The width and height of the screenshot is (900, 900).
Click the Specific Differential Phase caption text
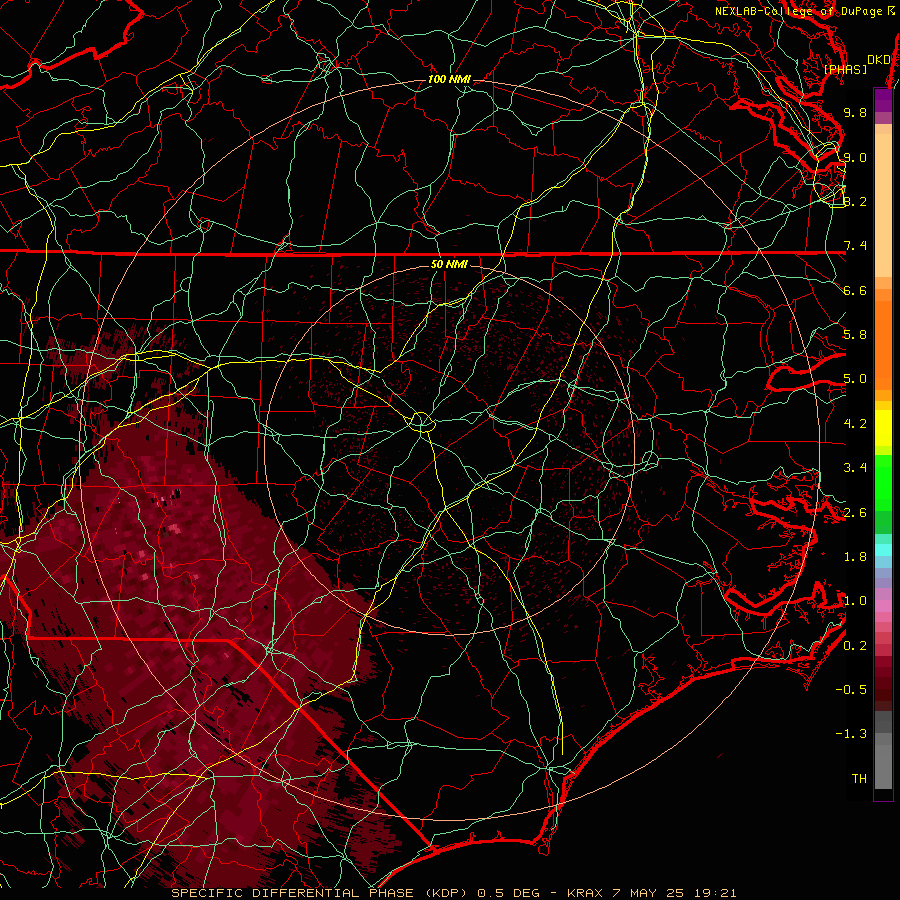coord(454,893)
